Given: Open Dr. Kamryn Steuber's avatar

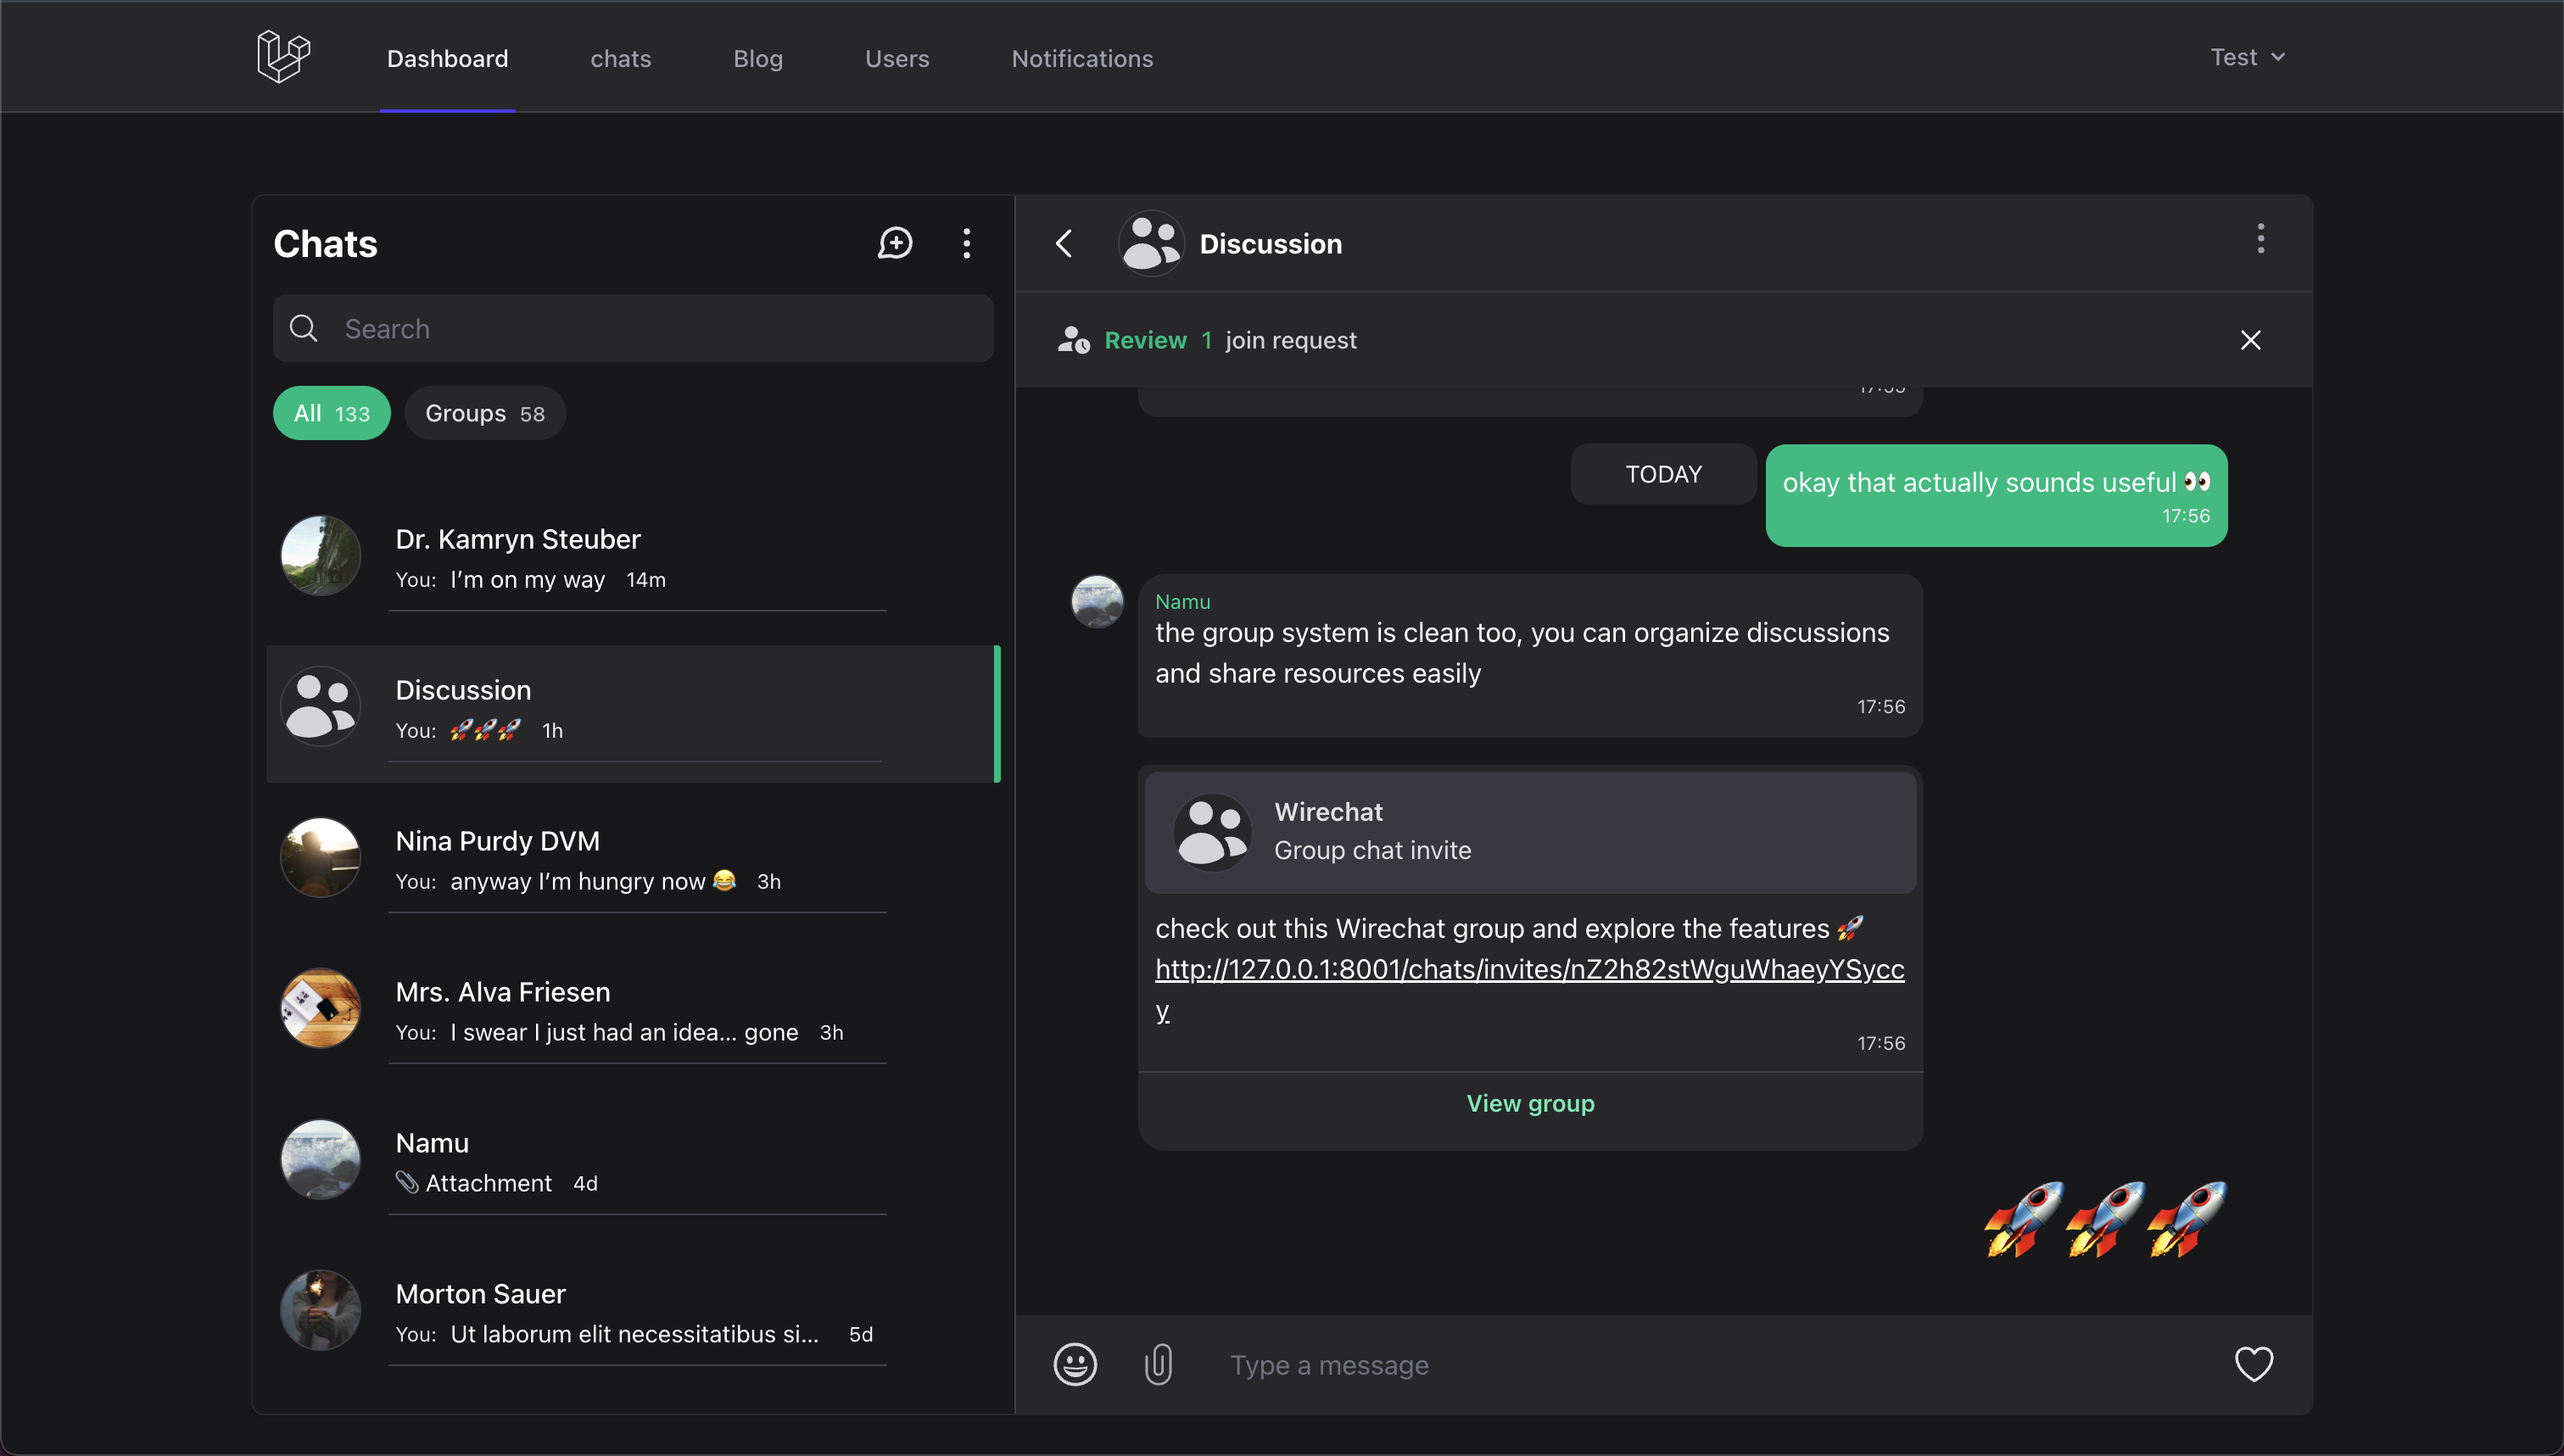Looking at the screenshot, I should (320, 556).
